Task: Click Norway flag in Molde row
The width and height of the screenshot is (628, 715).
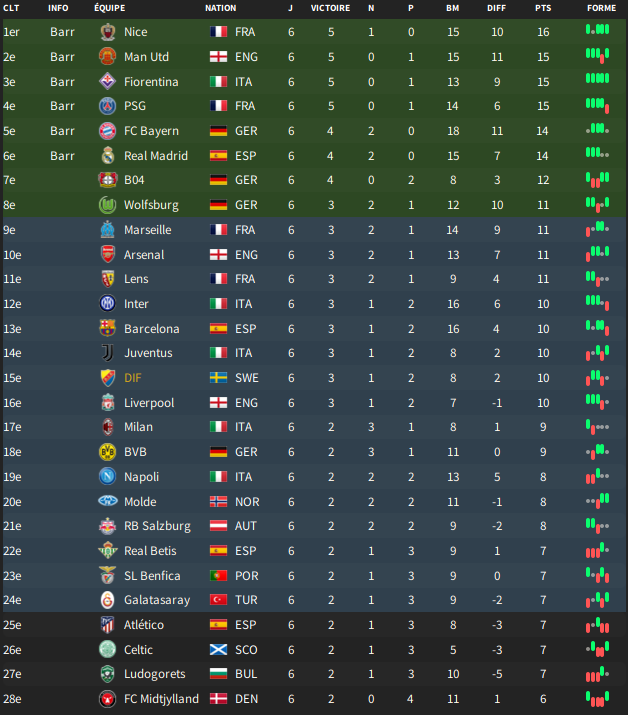Action: tap(218, 502)
